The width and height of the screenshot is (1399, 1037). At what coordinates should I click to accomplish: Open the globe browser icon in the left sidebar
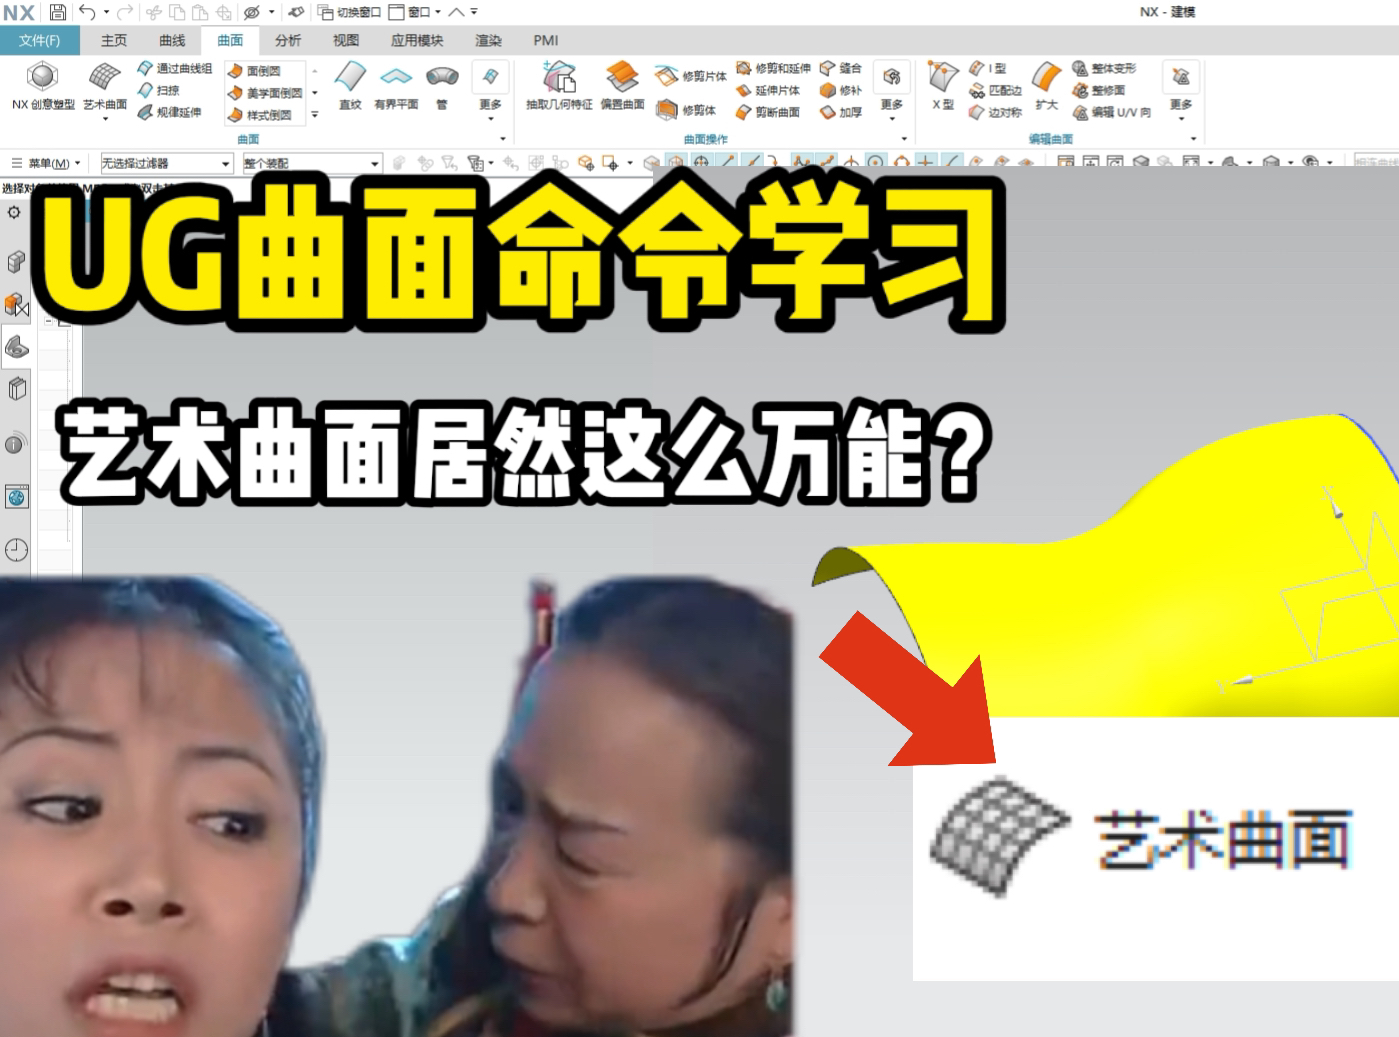coord(16,497)
